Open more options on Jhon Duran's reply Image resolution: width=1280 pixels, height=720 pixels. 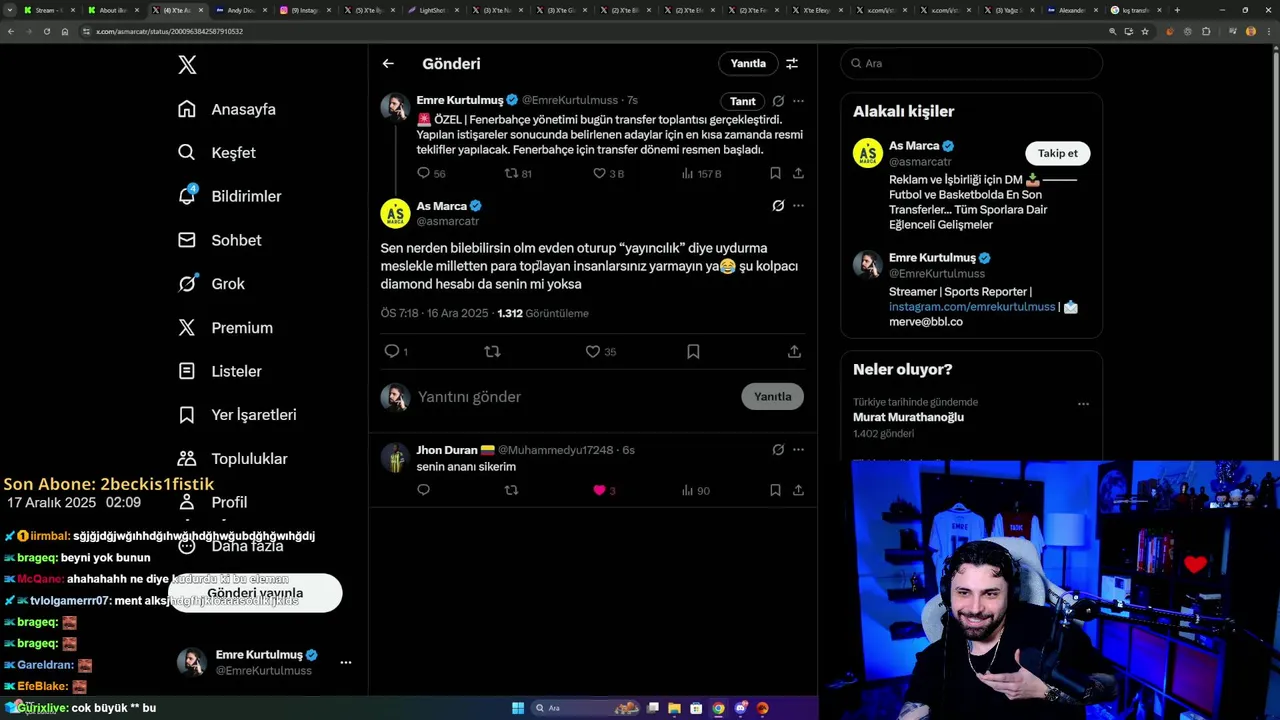(798, 450)
